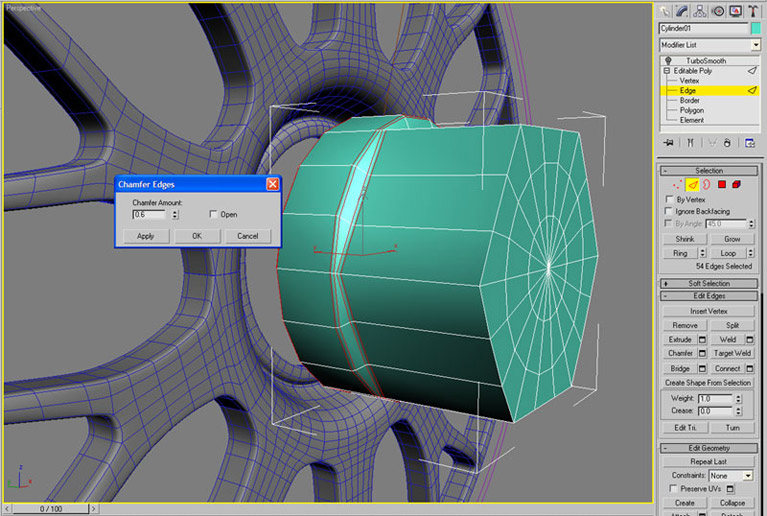
Task: Select TurboSmooth in the modifier stack
Action: [x=704, y=61]
